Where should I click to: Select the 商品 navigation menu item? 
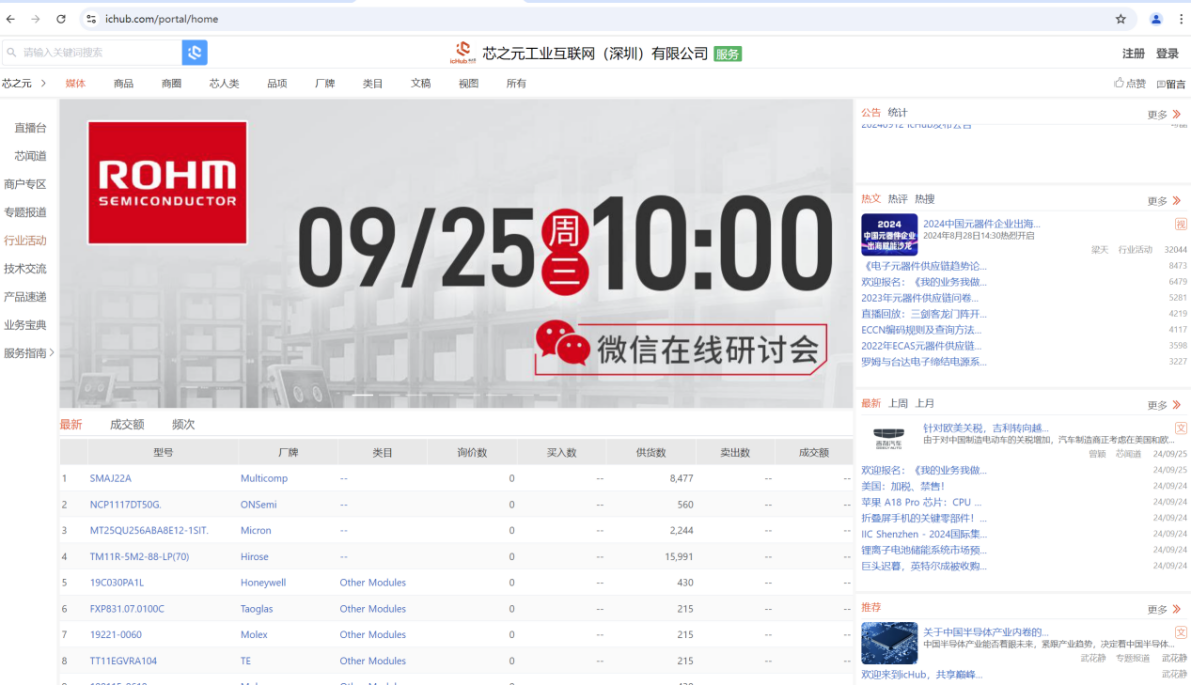tap(123, 83)
